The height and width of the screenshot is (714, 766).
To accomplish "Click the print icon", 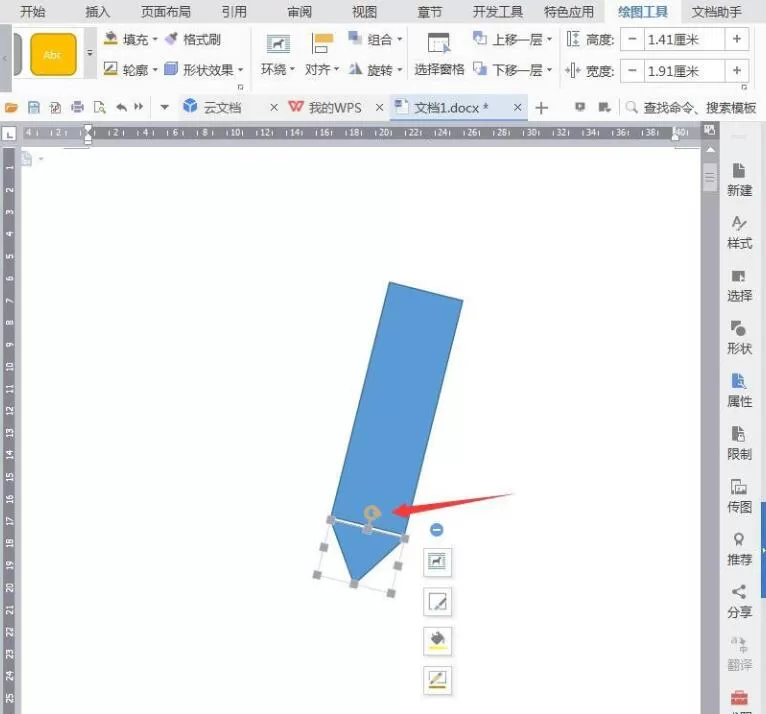I will click(77, 107).
